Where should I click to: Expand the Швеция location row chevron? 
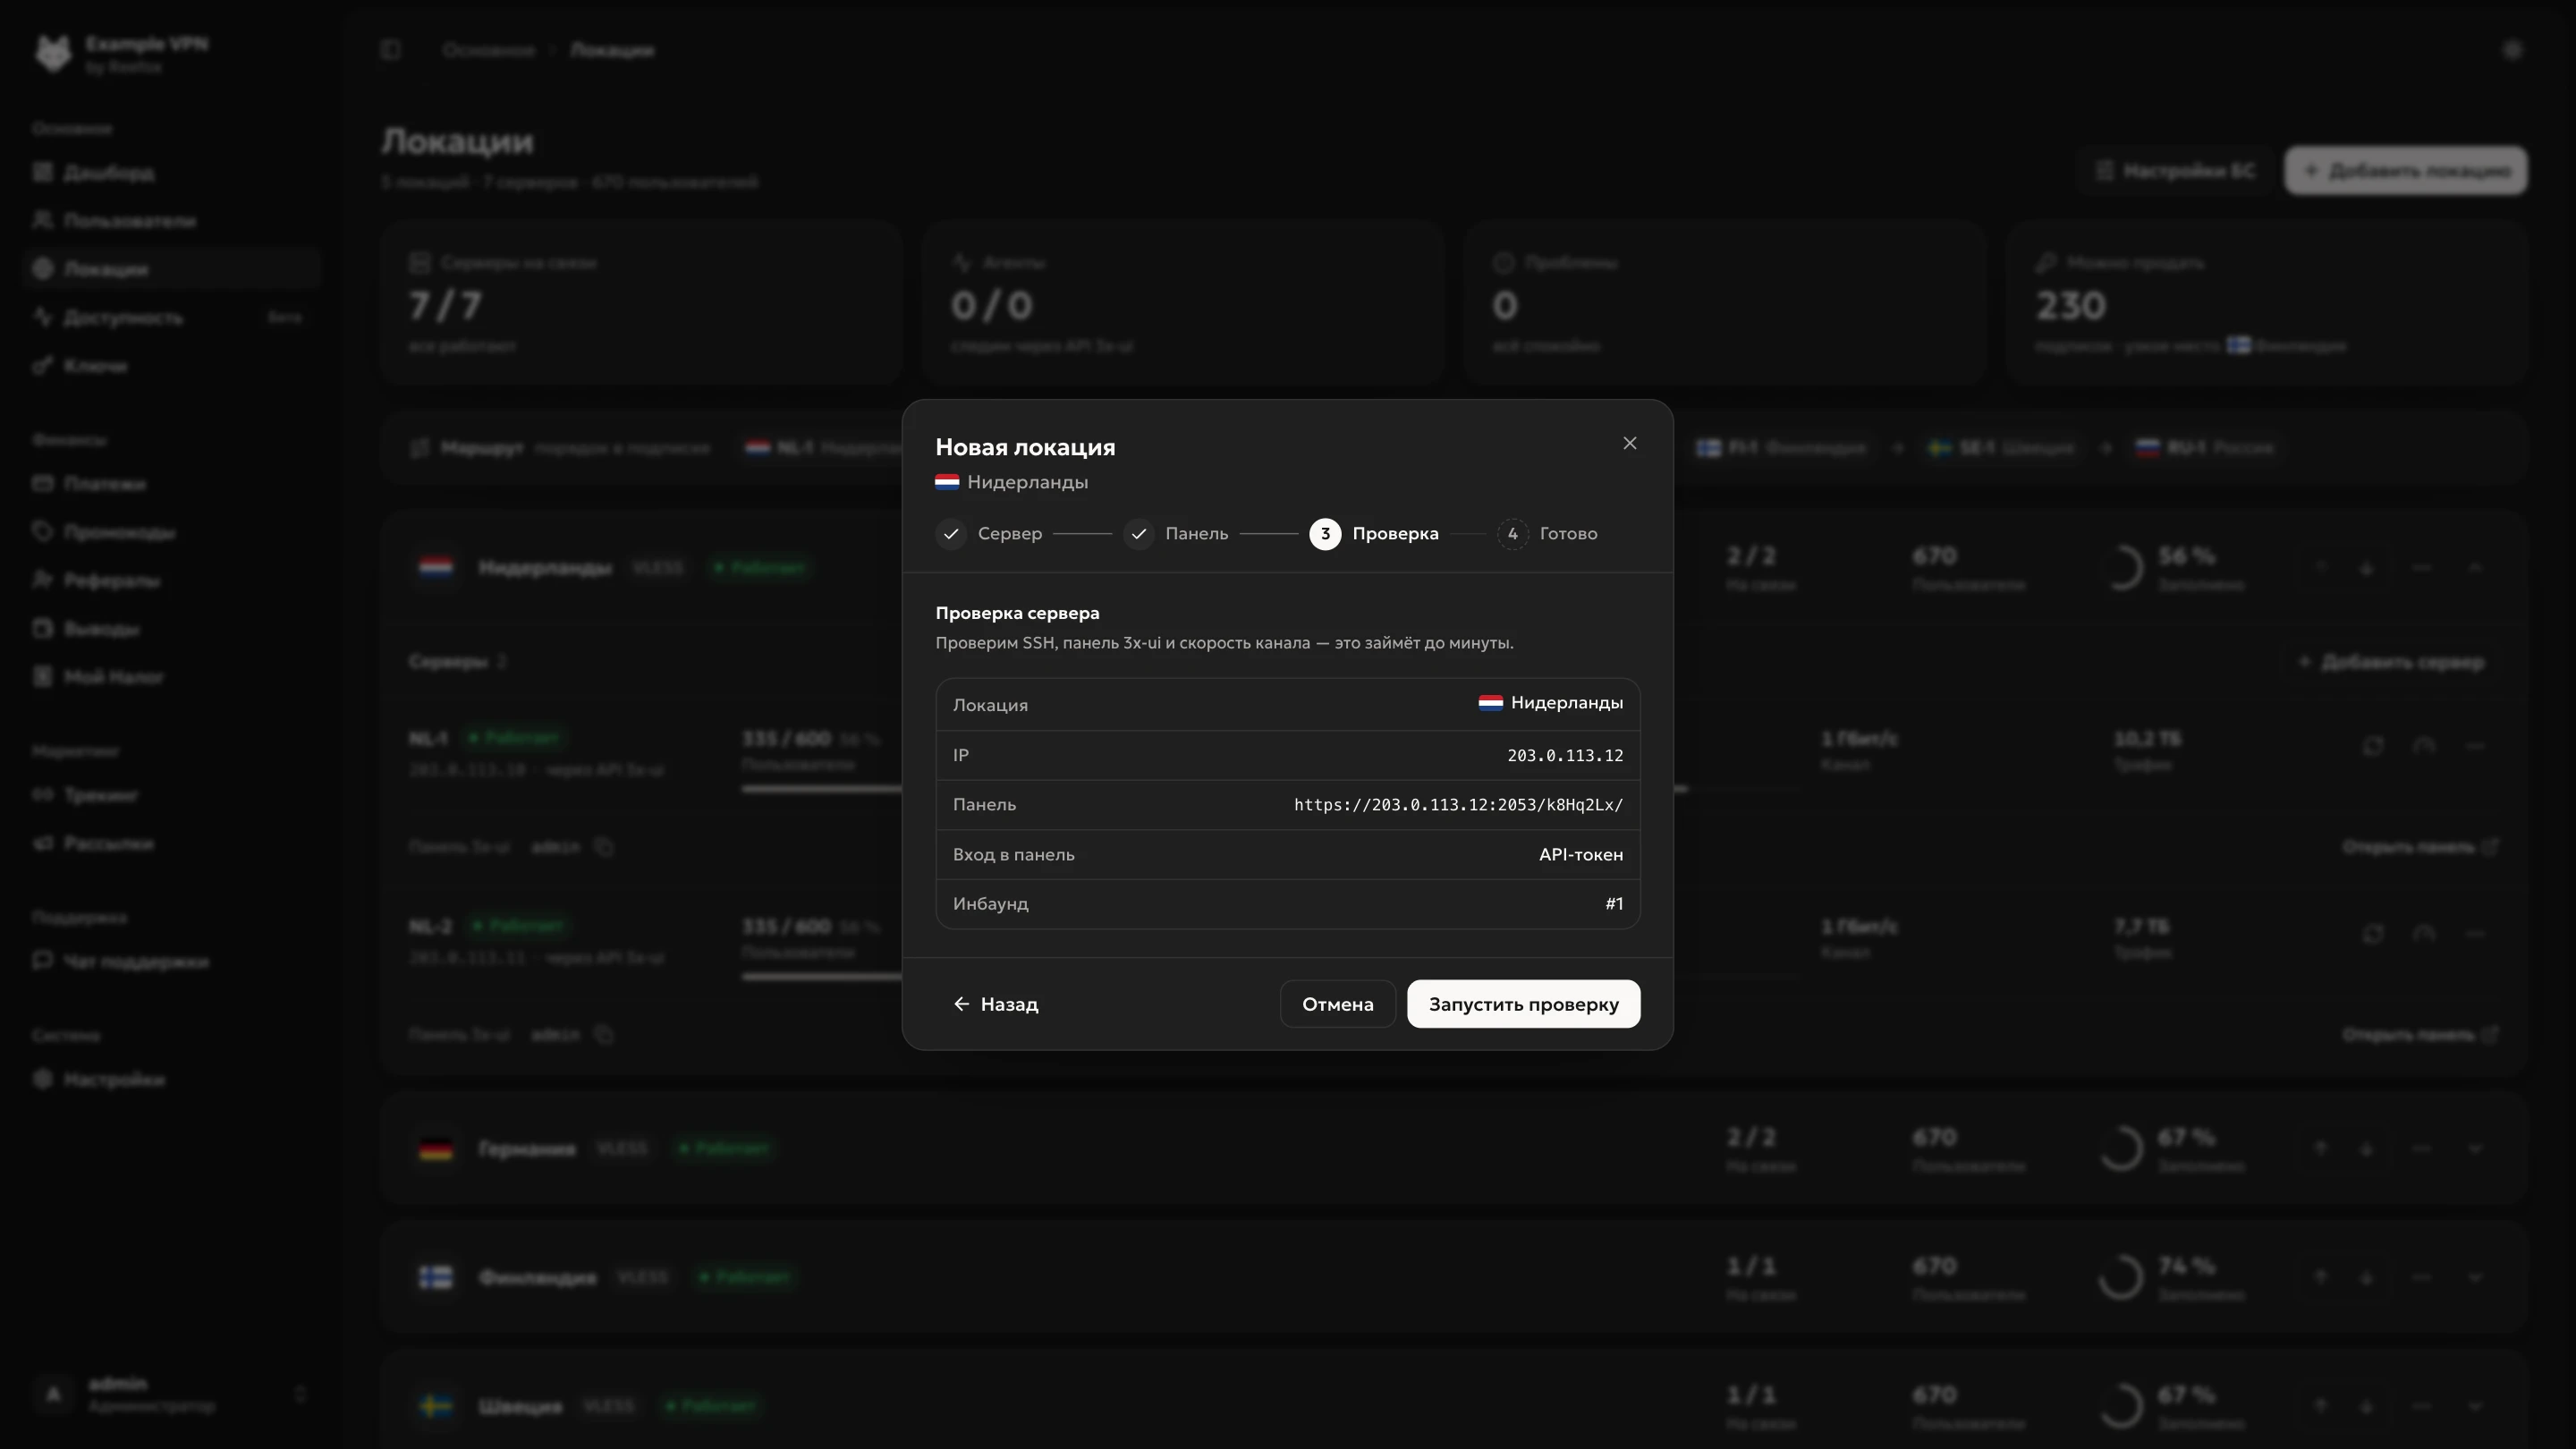tap(2475, 1407)
